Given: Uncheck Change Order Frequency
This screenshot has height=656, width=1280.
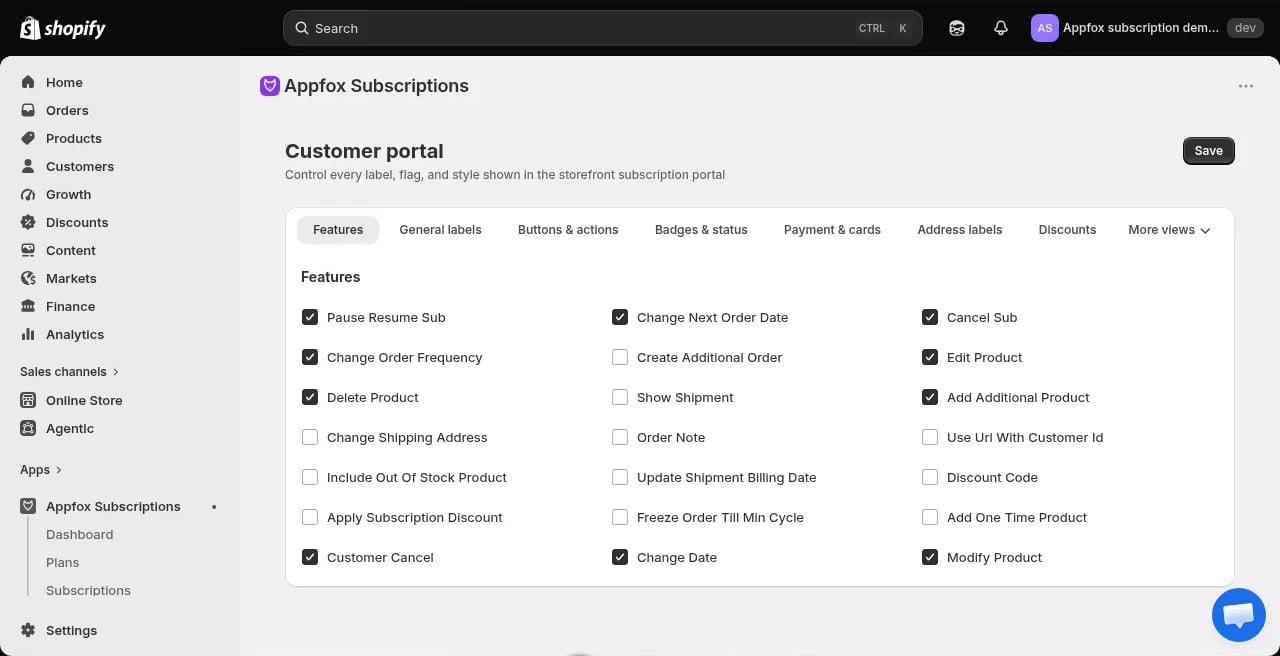Looking at the screenshot, I should [310, 357].
